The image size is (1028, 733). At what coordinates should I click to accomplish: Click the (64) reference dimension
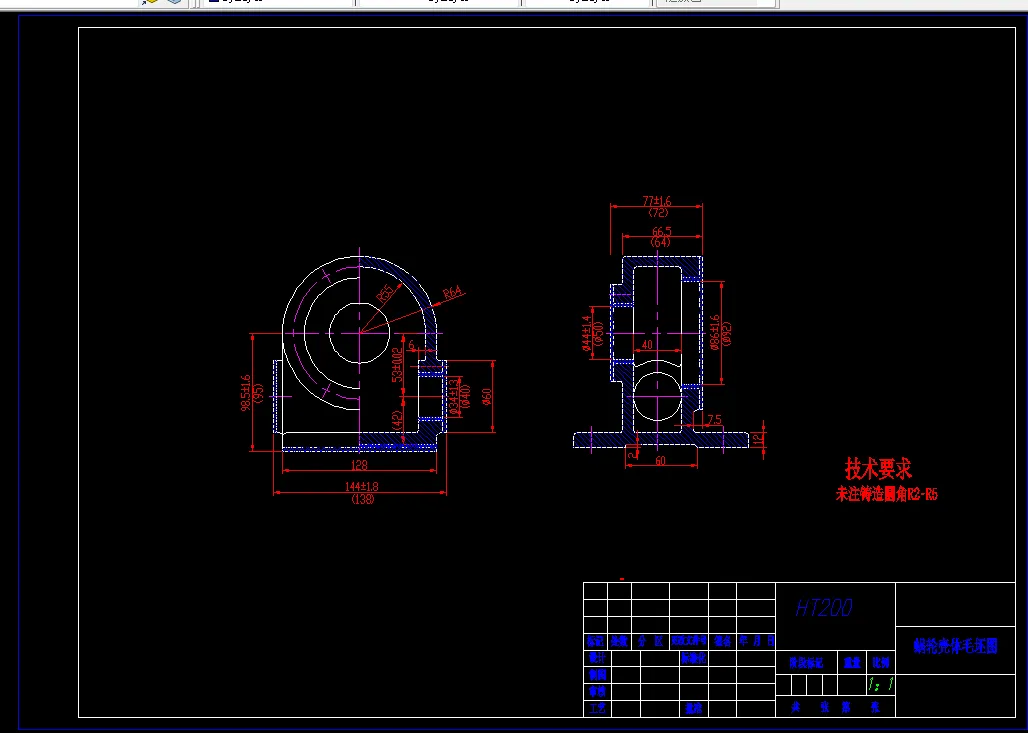click(660, 242)
